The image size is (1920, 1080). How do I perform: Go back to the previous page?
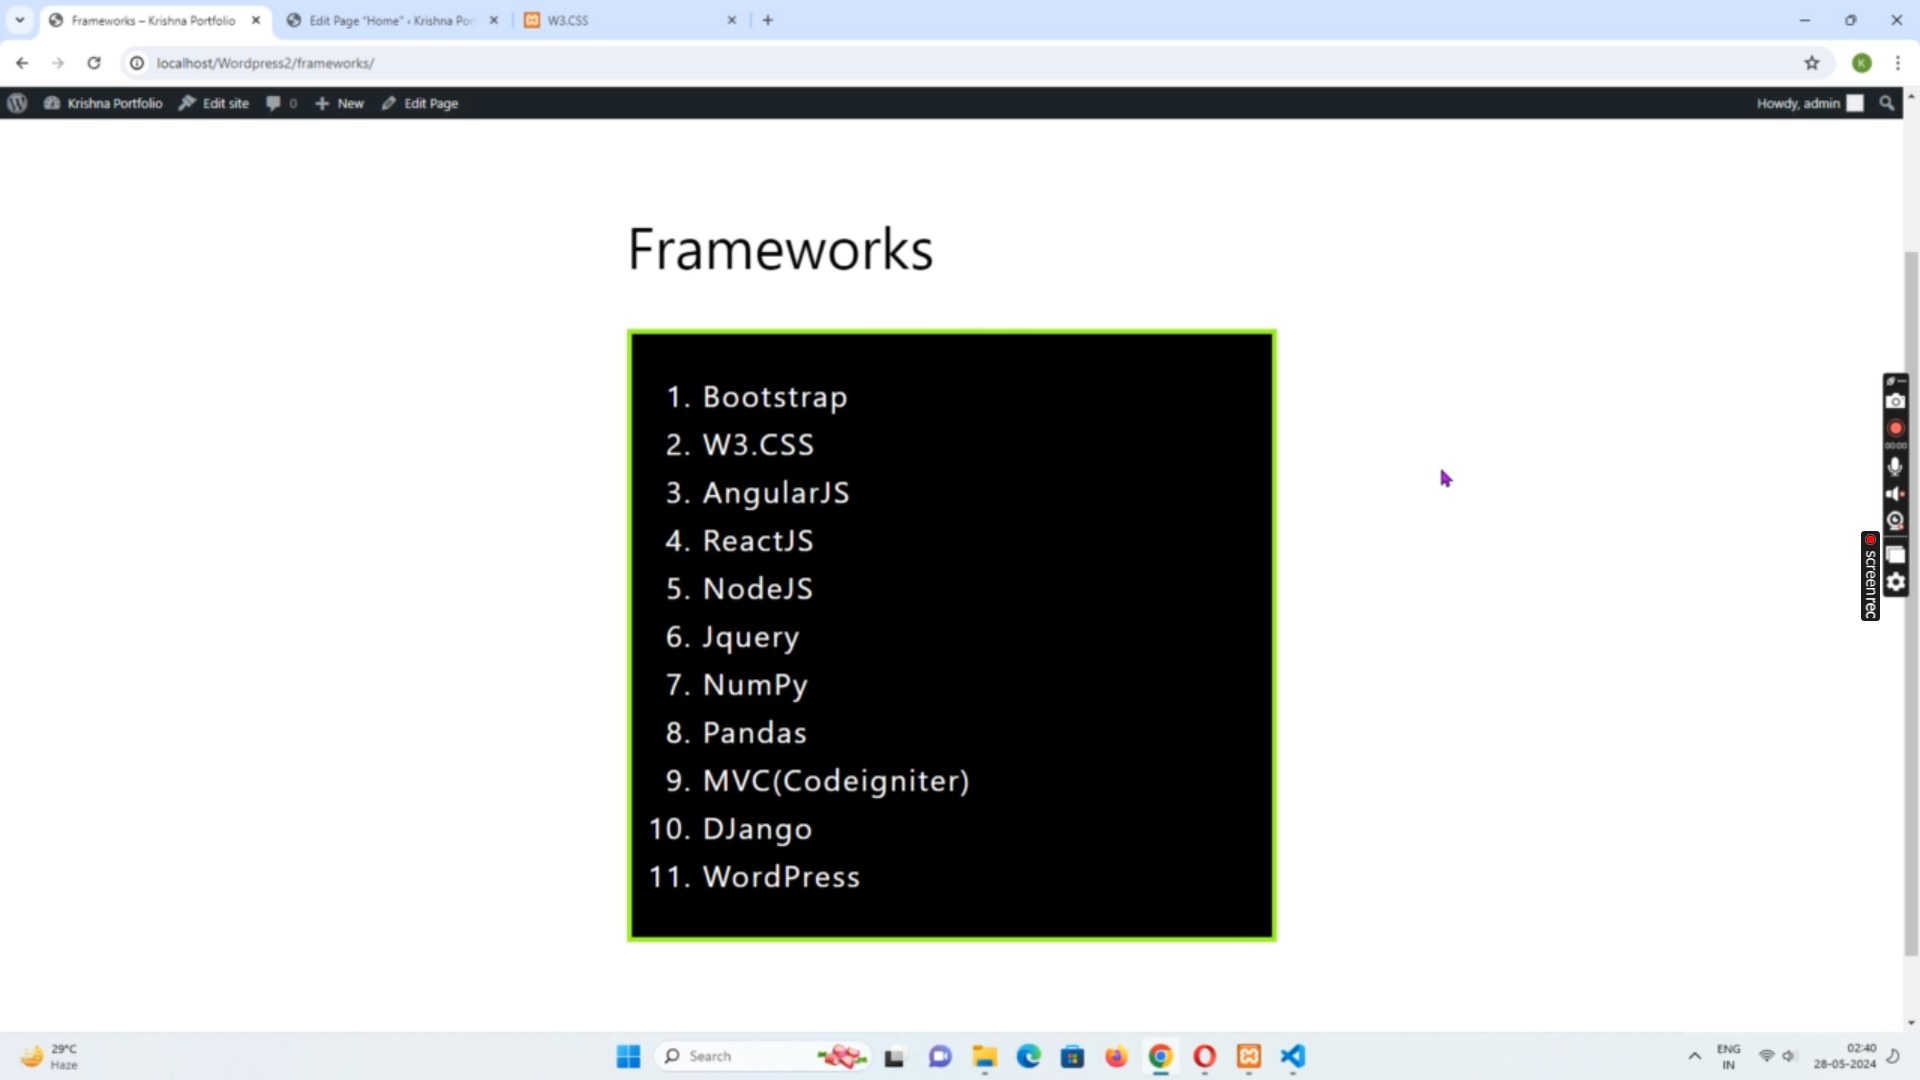22,63
